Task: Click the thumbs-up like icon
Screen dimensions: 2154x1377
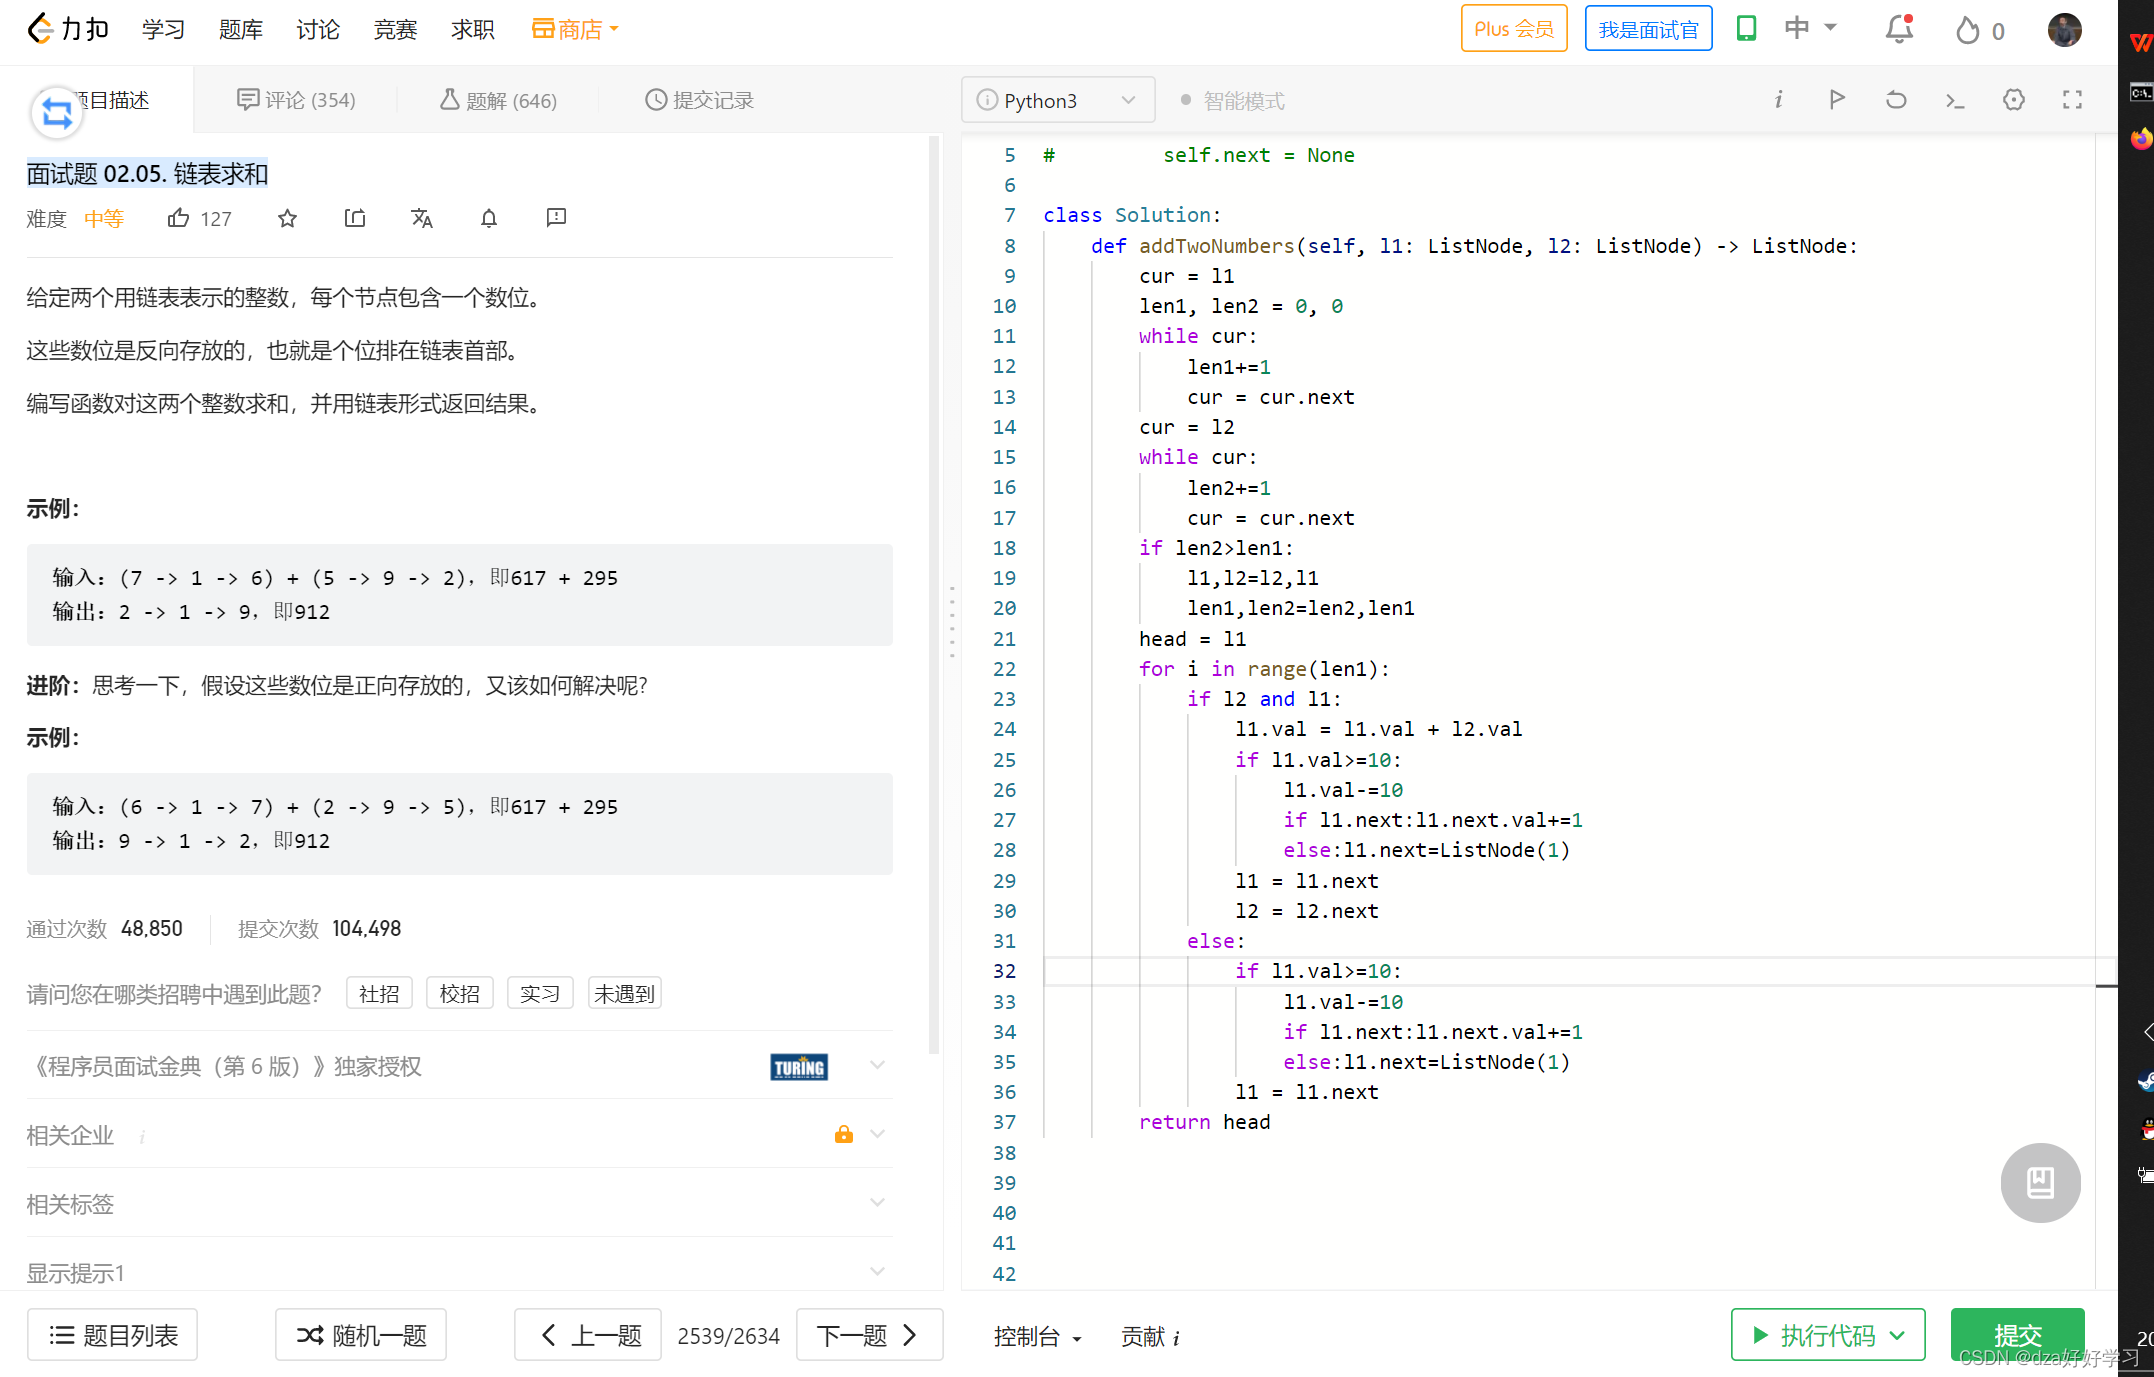Action: (178, 218)
